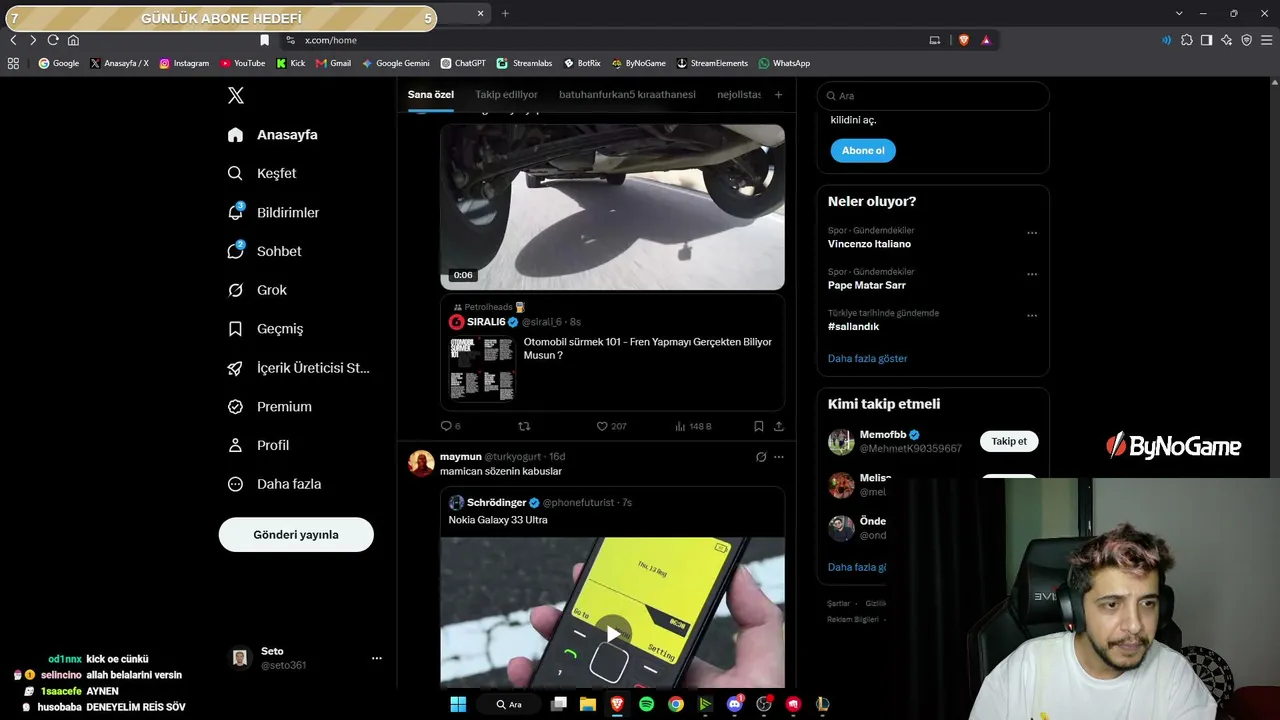The height and width of the screenshot is (720, 1280).
Task: Repost the car video post
Action: pos(524,426)
